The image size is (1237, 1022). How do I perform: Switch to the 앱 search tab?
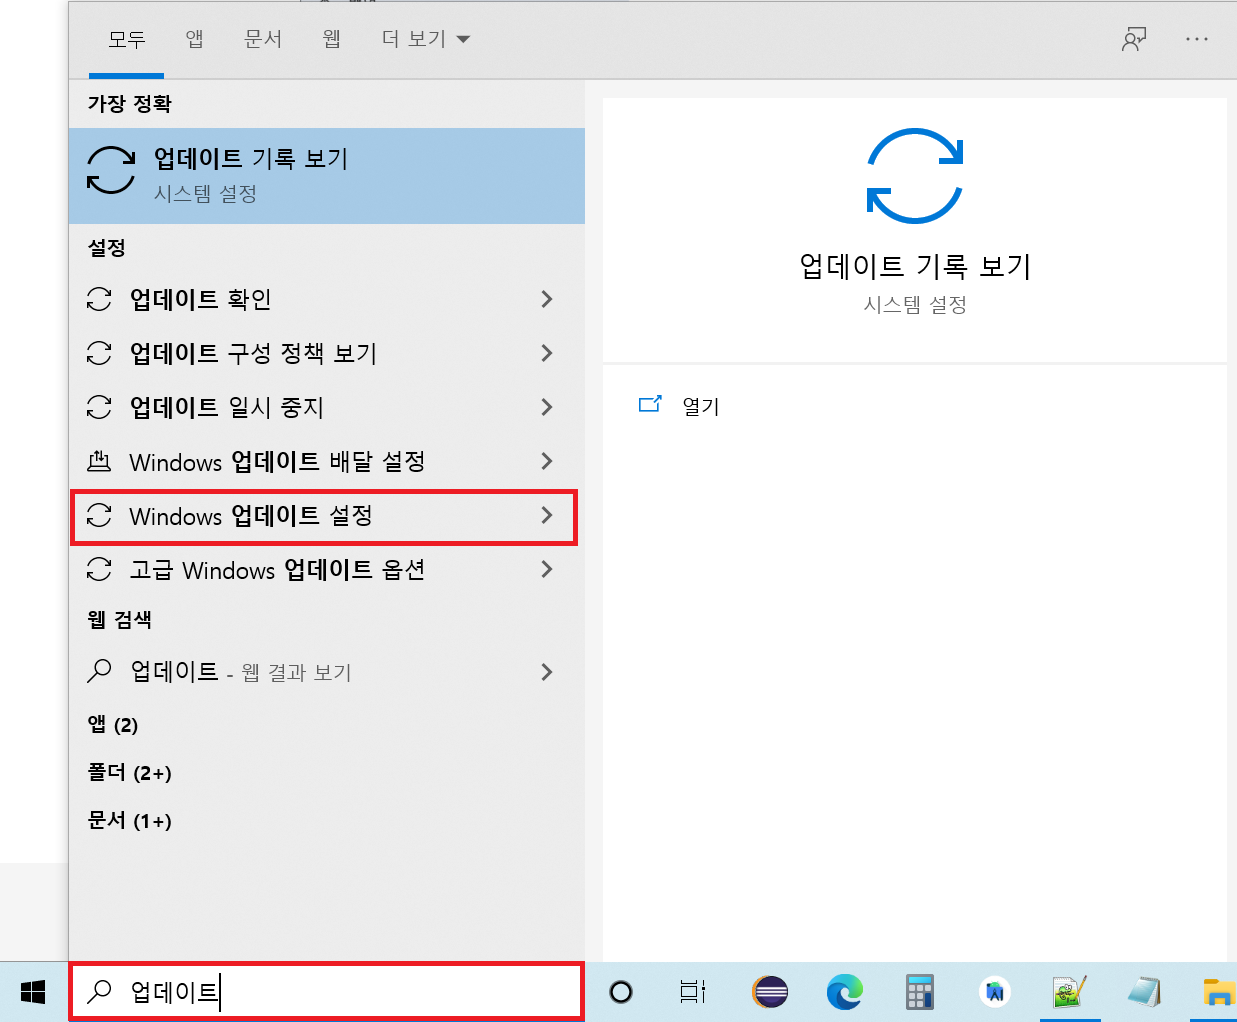click(x=194, y=39)
